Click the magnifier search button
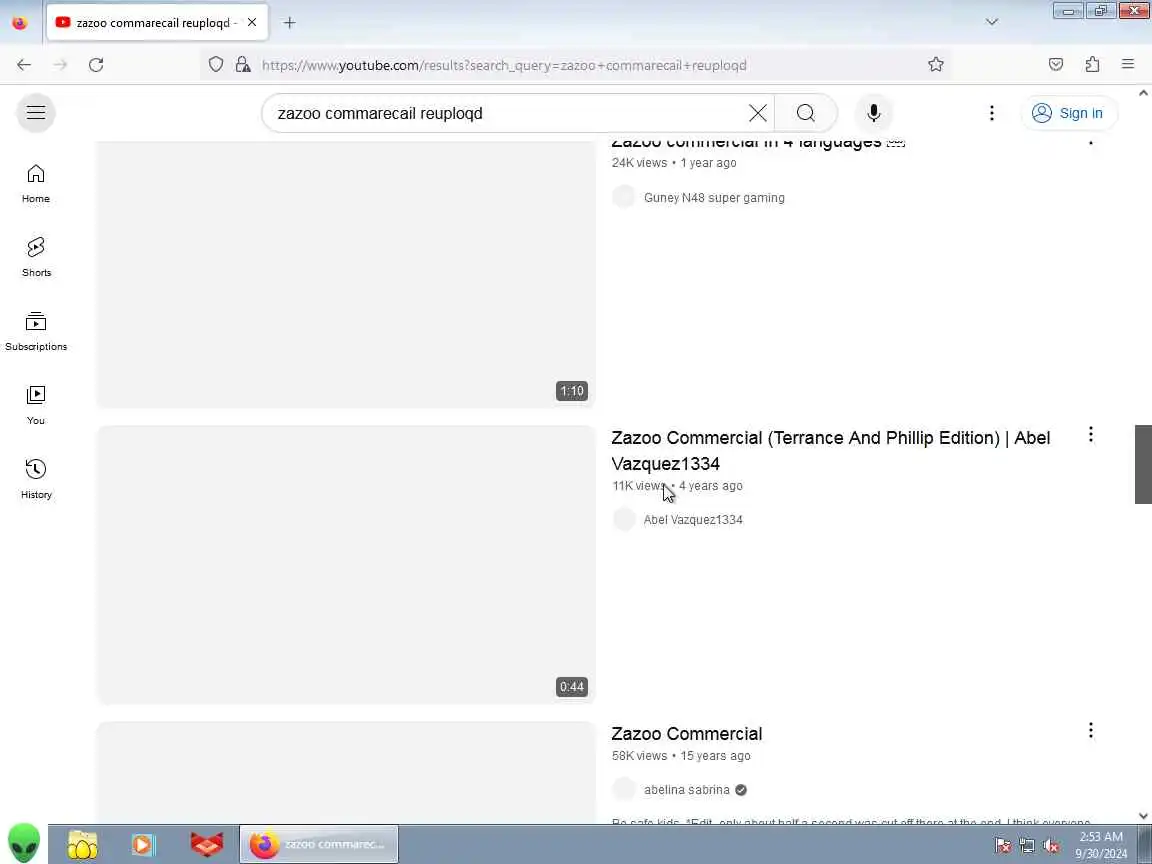1152x864 pixels. tap(805, 113)
